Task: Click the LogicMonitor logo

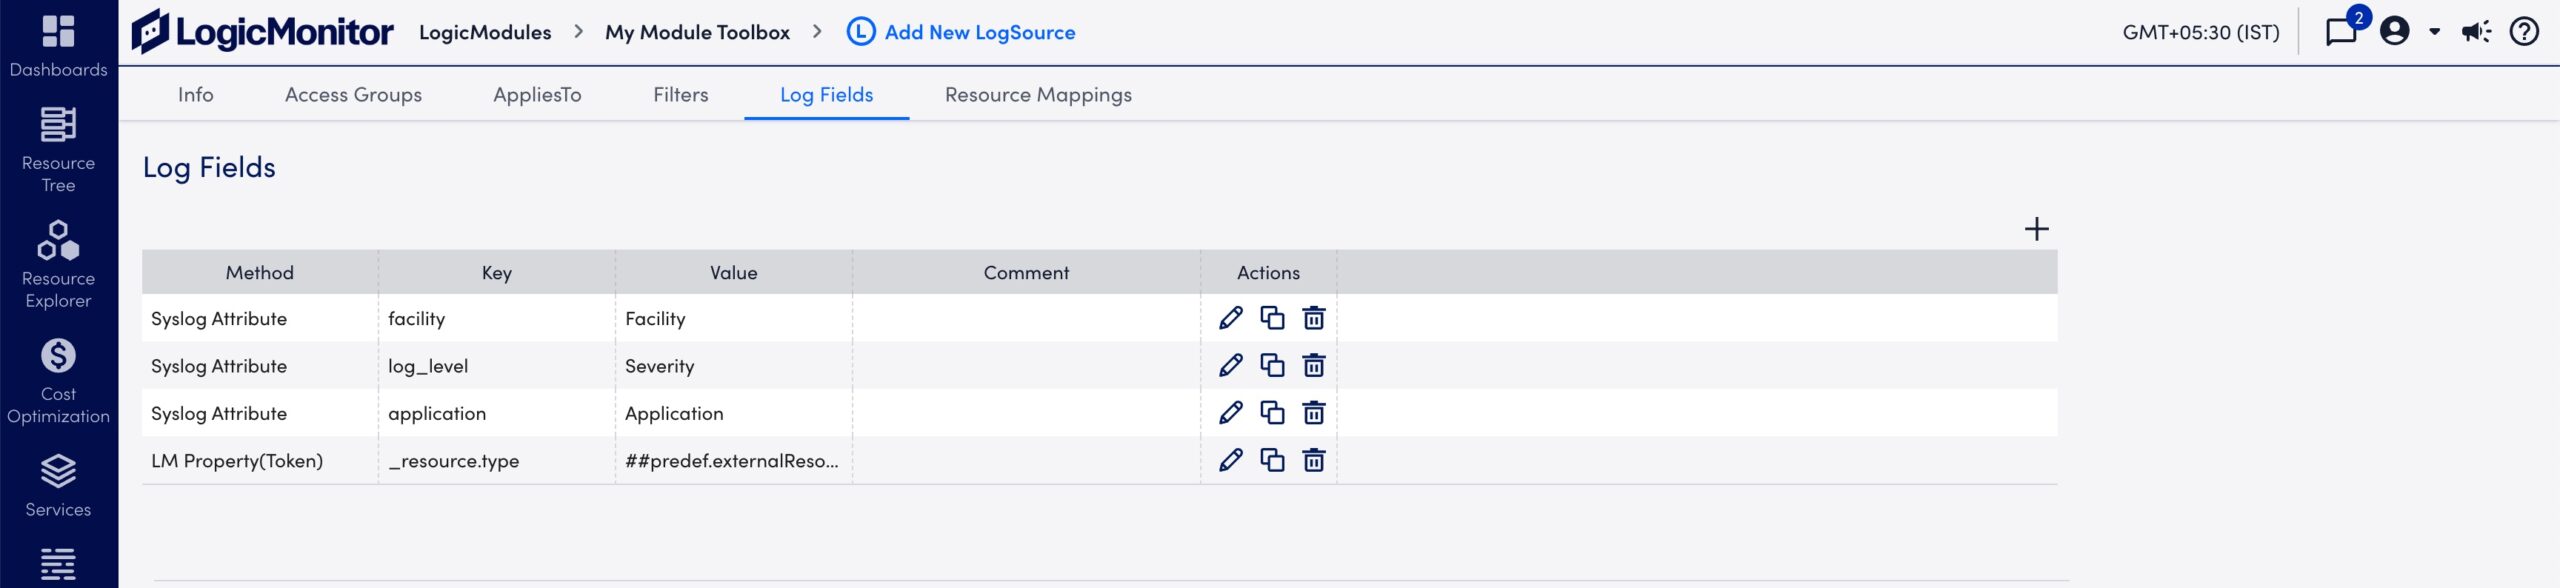Action: (x=263, y=32)
